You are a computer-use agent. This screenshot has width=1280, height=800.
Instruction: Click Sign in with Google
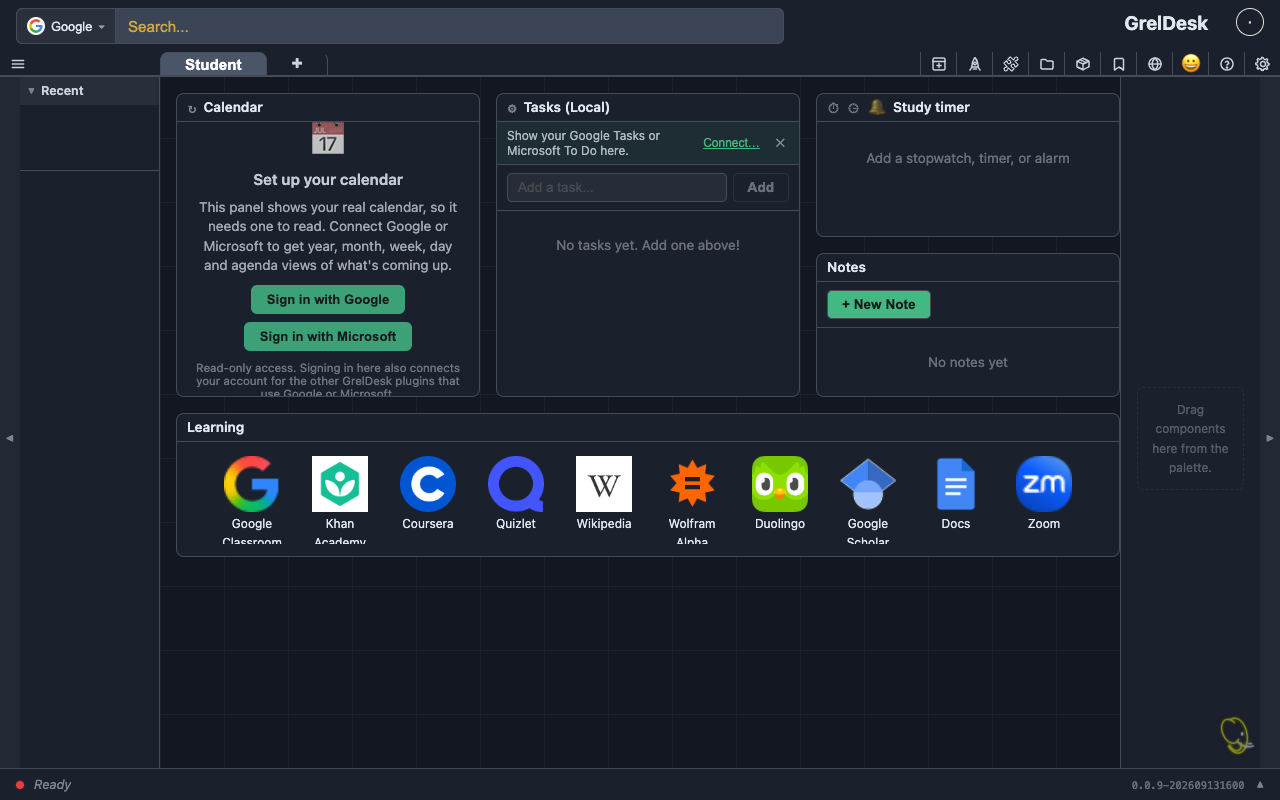(328, 299)
